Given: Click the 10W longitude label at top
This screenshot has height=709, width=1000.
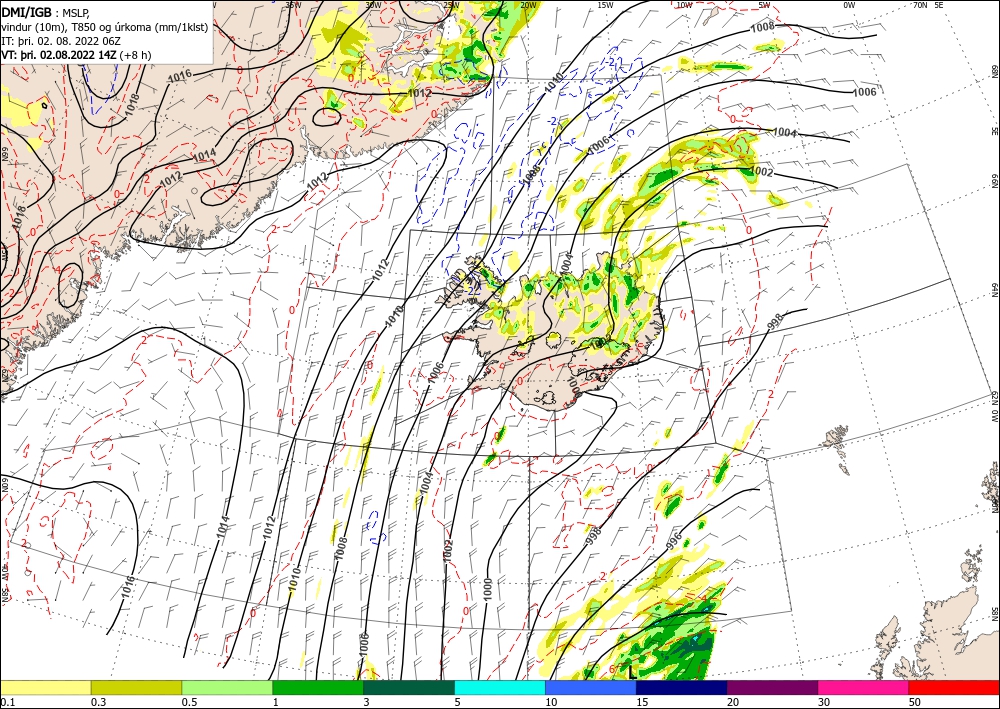Looking at the screenshot, I should 684,5.
